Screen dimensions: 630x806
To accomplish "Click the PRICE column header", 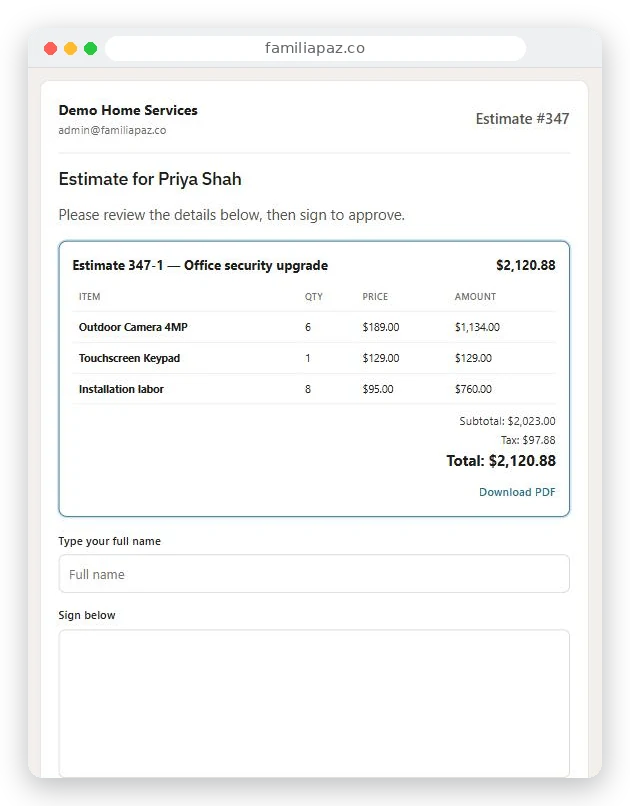I will point(375,297).
